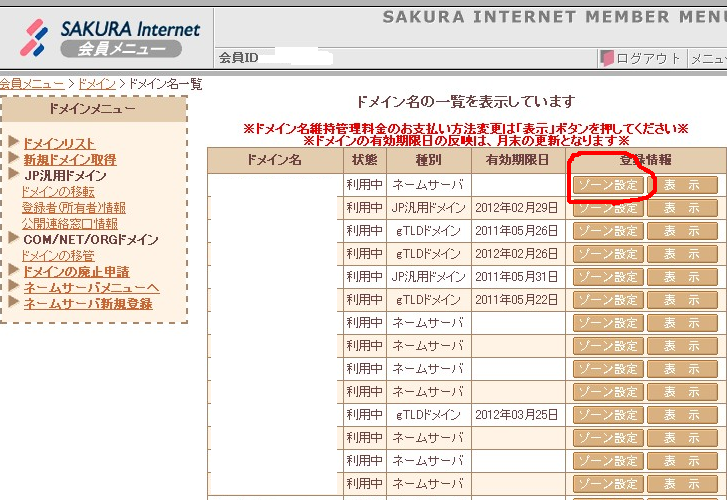Expand the COM/NET/ORGドメイン section arrow
This screenshot has height=500, width=727.
coord(13,239)
